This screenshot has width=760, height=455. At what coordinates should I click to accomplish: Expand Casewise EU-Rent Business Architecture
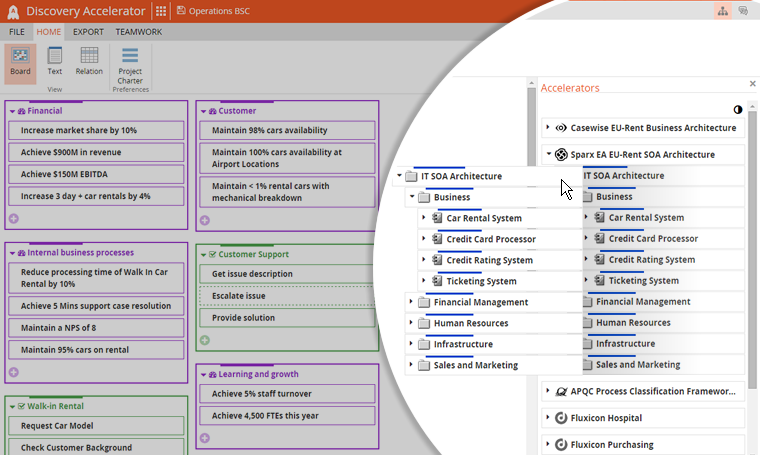click(548, 127)
